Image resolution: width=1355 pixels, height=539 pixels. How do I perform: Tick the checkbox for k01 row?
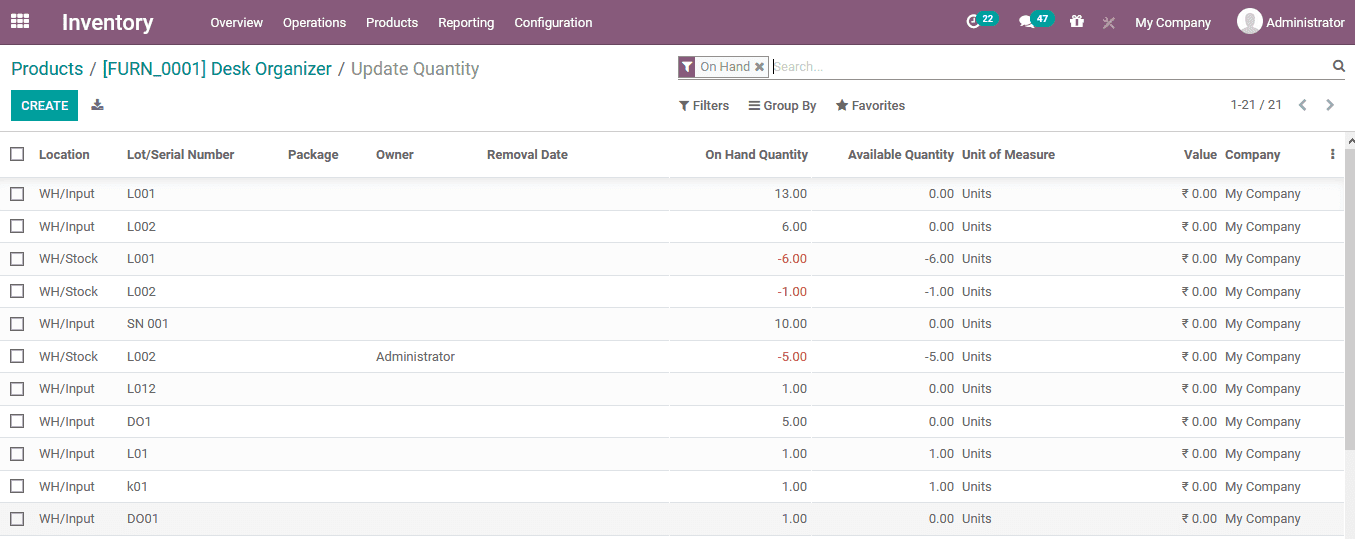pos(17,487)
